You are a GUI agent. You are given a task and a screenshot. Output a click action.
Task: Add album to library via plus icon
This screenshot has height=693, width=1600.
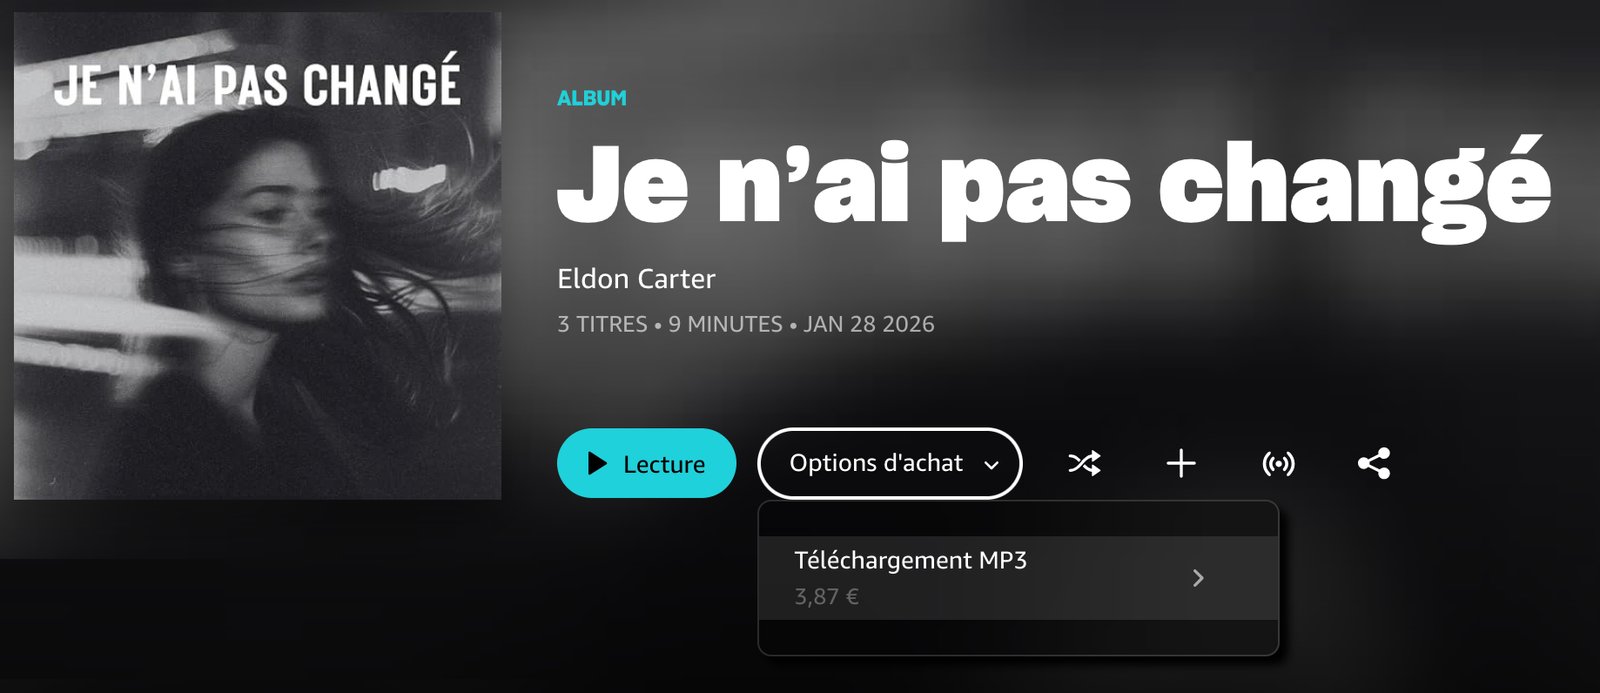click(1181, 463)
